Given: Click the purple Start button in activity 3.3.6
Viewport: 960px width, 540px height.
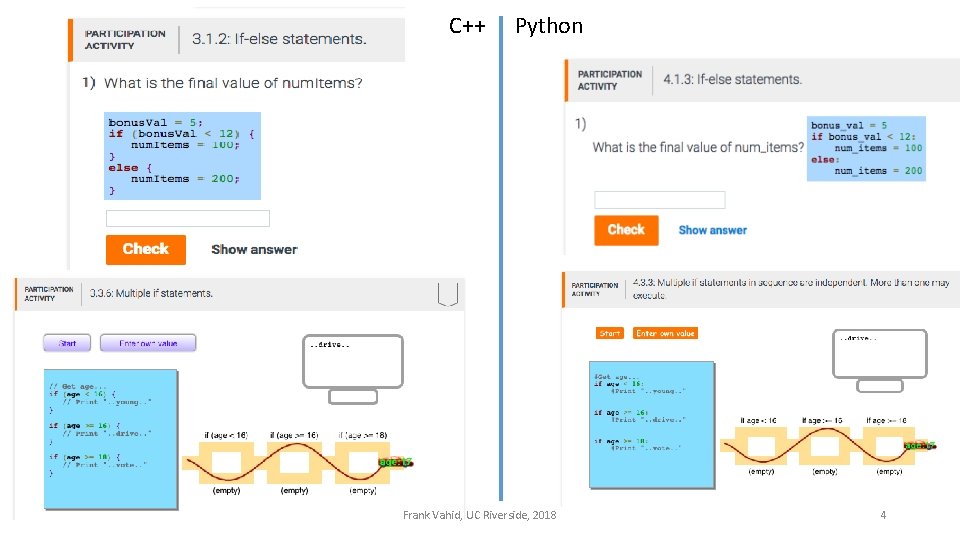Looking at the screenshot, I should (x=67, y=343).
